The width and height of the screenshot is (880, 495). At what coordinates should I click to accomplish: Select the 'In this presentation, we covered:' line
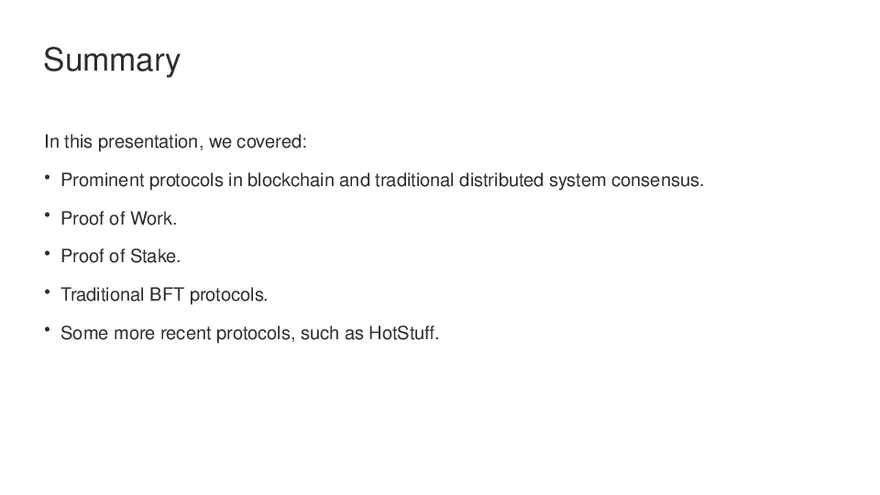click(x=175, y=142)
